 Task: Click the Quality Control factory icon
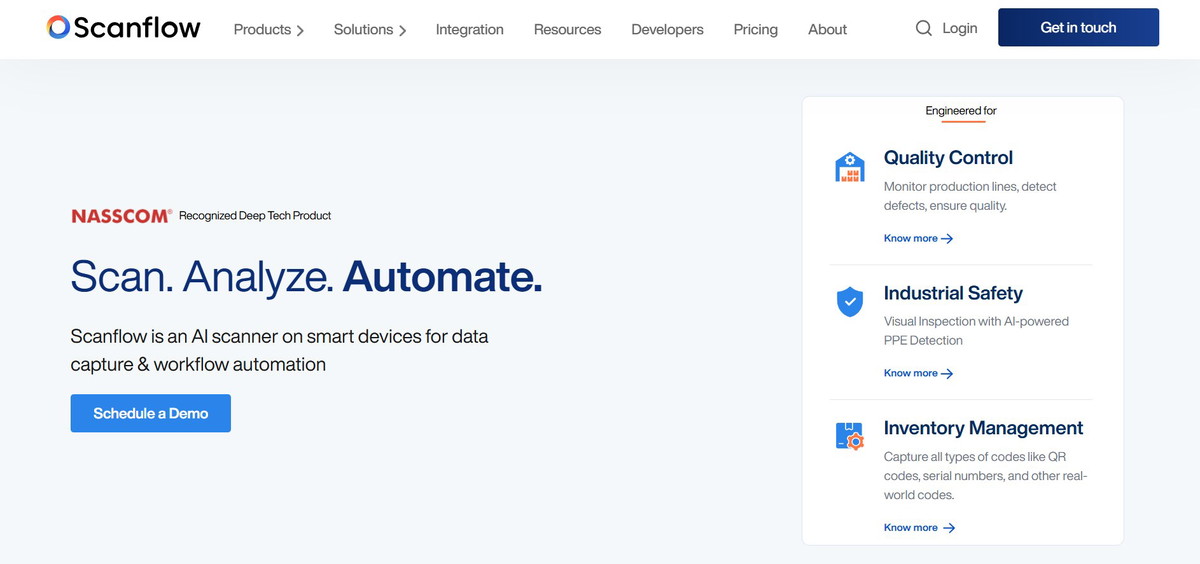click(x=849, y=167)
